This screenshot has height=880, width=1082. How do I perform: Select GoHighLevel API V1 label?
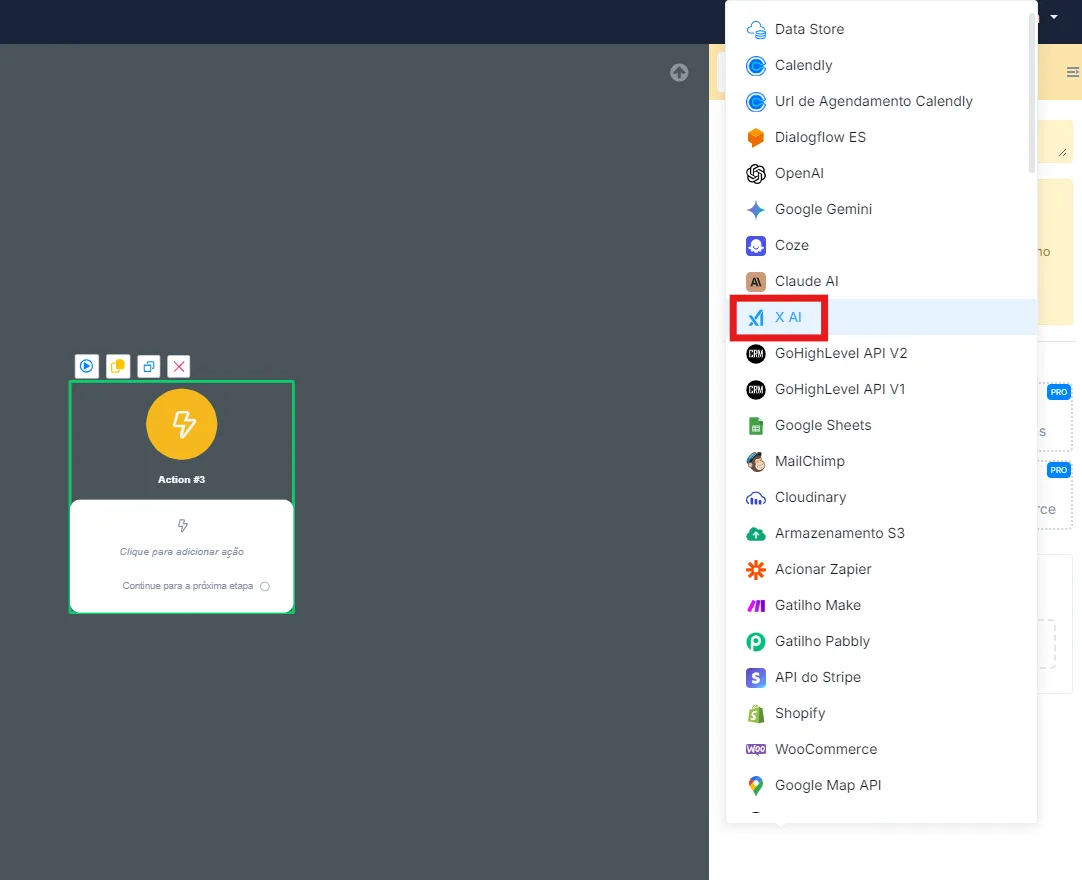coord(840,389)
